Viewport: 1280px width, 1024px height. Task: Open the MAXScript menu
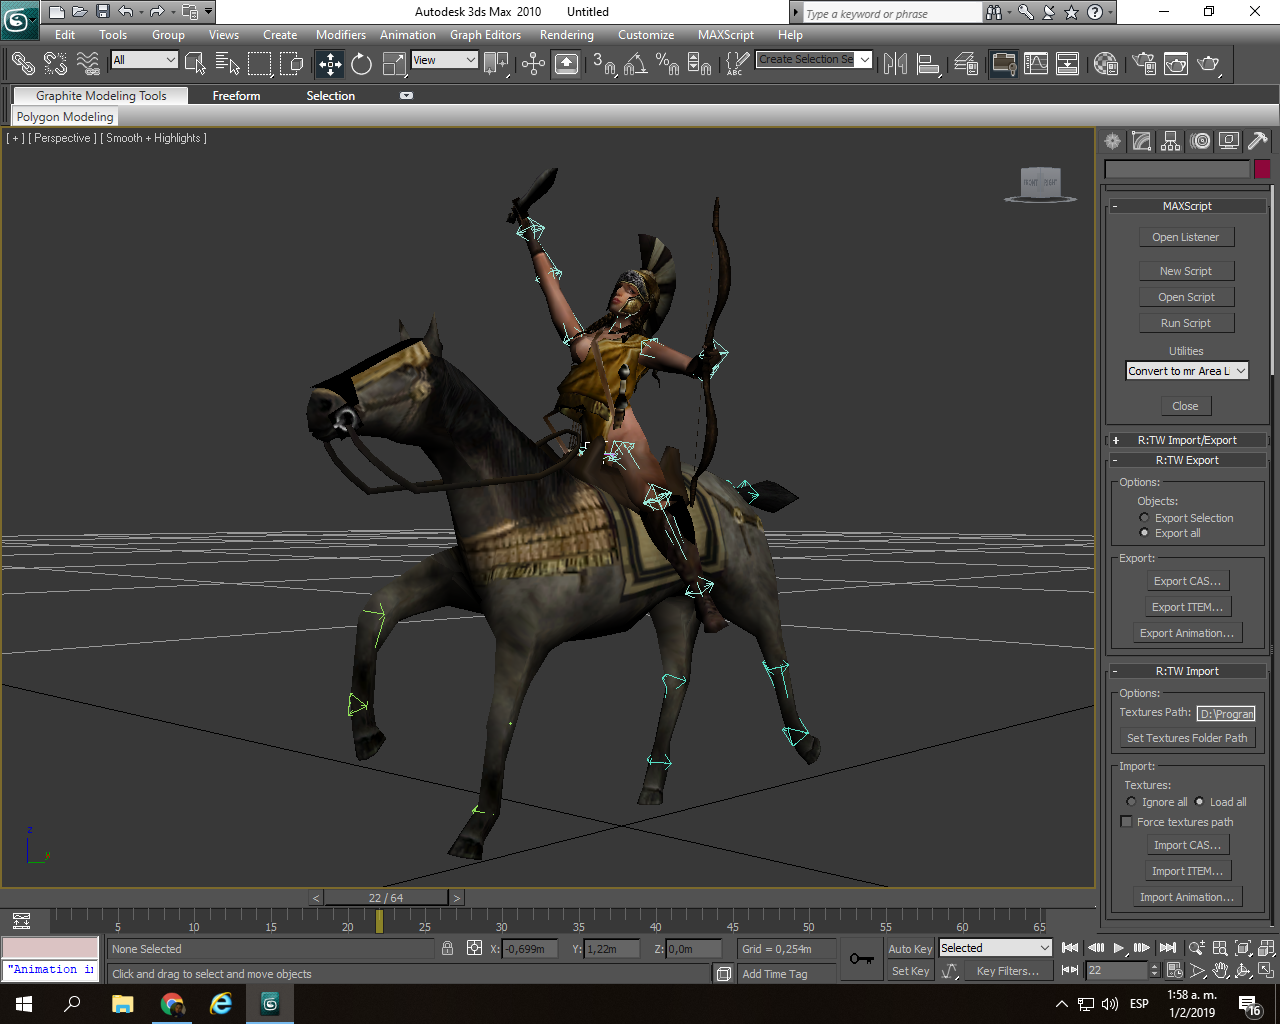[x=726, y=35]
